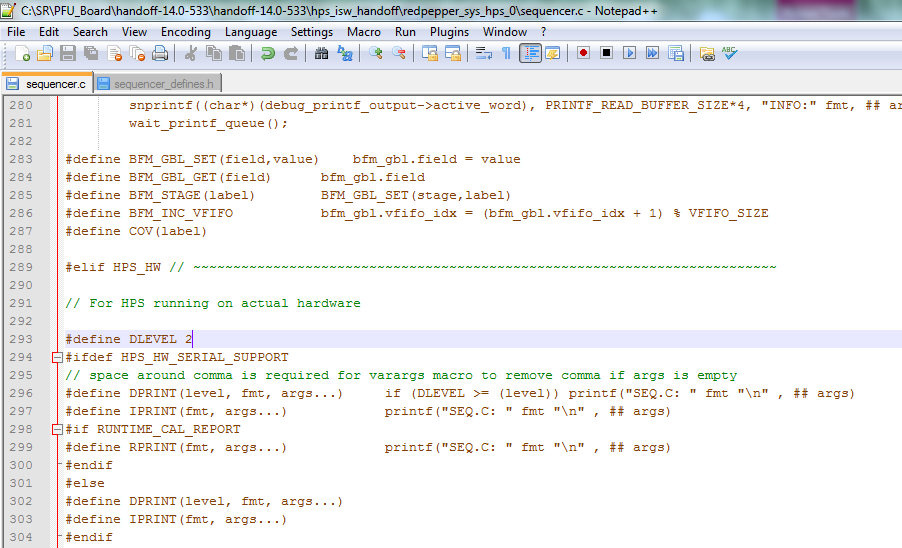Image resolution: width=902 pixels, height=548 pixels.
Task: Open the Search menu
Action: point(90,32)
